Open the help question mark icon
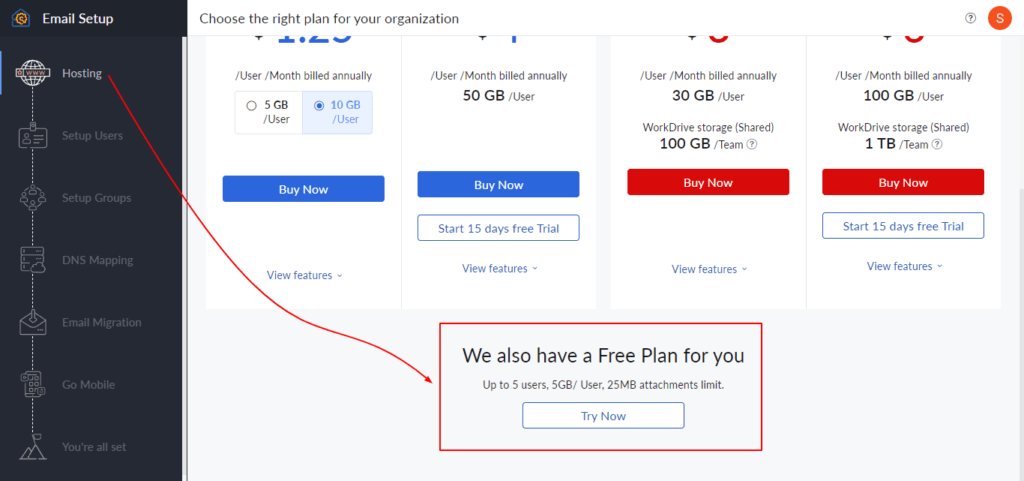Image resolution: width=1024 pixels, height=481 pixels. coord(970,18)
